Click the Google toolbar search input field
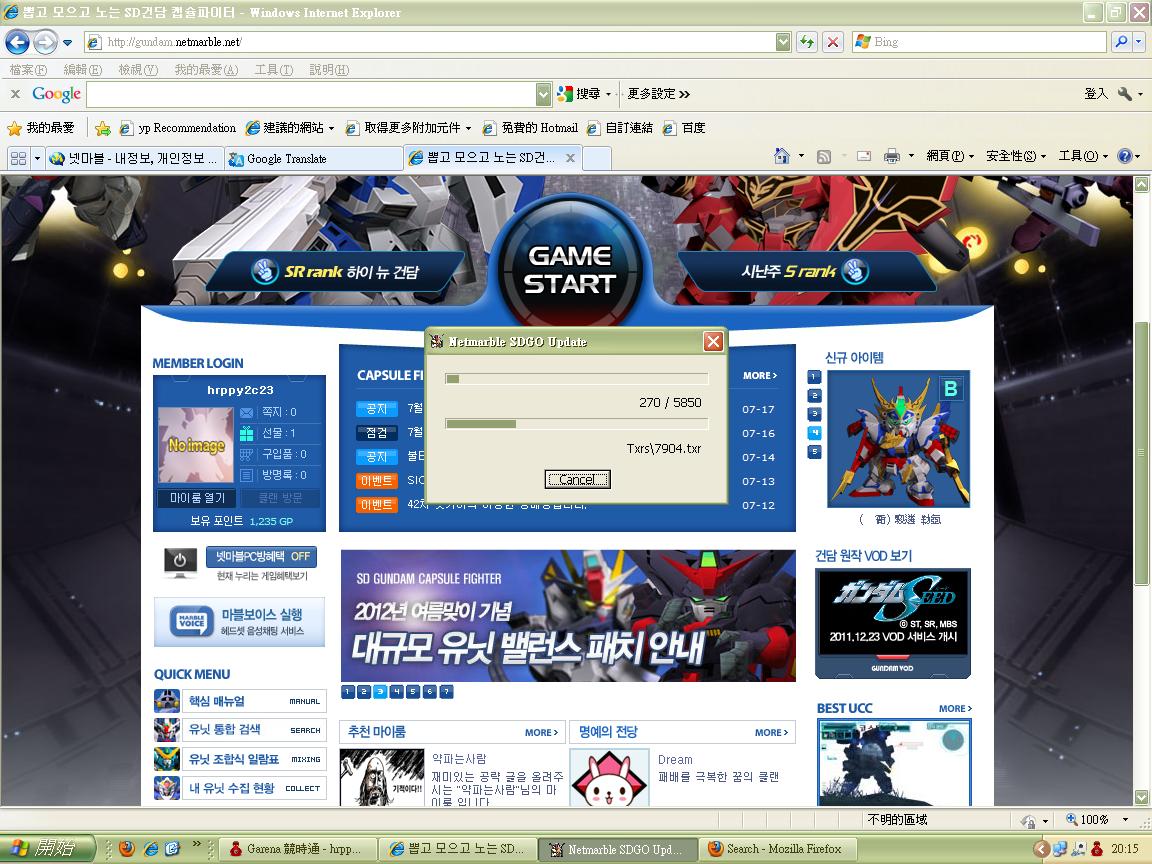Image resolution: width=1152 pixels, height=864 pixels. click(312, 94)
